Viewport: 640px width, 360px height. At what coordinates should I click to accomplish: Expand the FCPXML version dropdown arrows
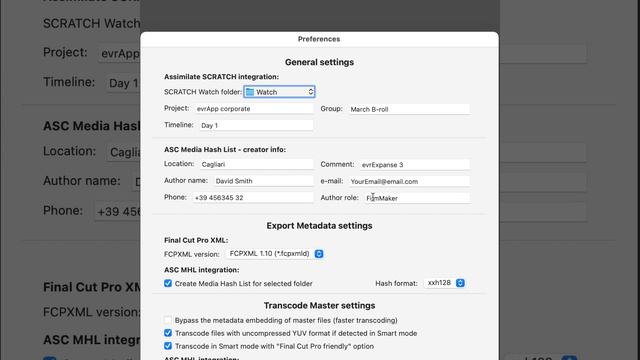tap(319, 254)
